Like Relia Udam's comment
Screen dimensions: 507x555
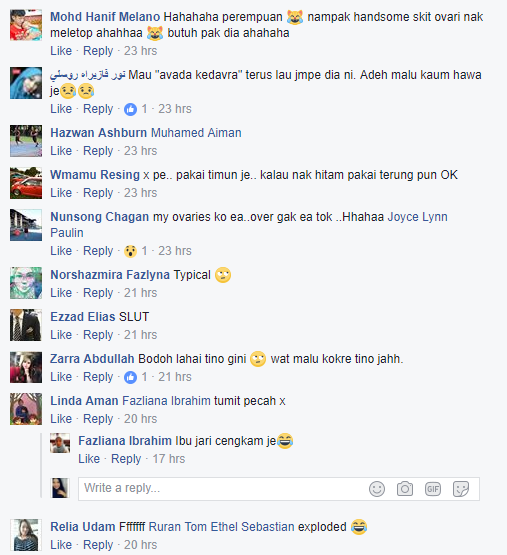tap(61, 545)
